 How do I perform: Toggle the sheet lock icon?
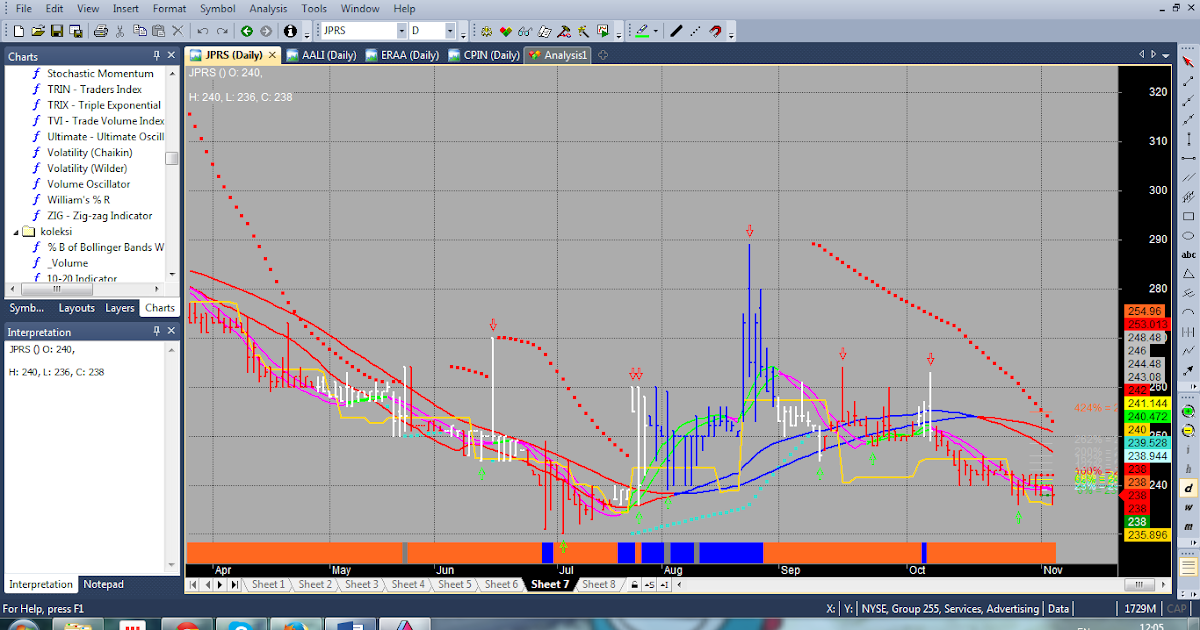pos(634,584)
